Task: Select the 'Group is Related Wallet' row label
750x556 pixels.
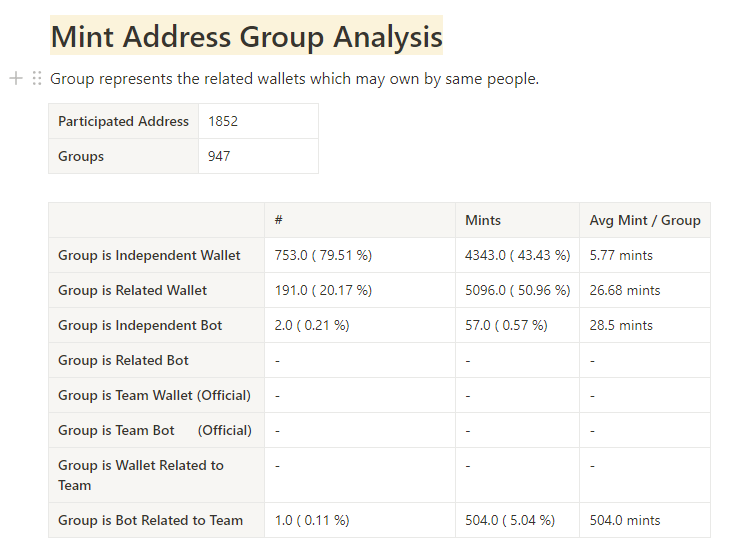Action: (x=156, y=290)
